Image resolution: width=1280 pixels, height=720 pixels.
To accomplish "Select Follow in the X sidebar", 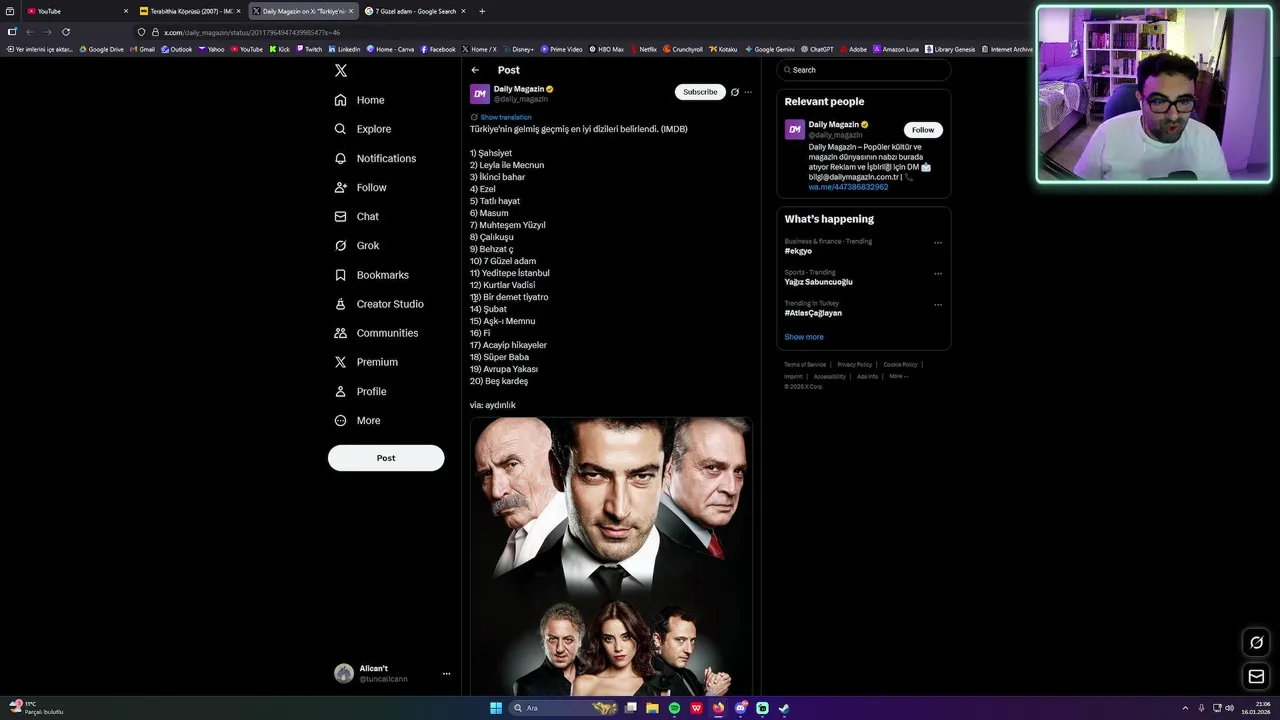I will click(x=361, y=187).
